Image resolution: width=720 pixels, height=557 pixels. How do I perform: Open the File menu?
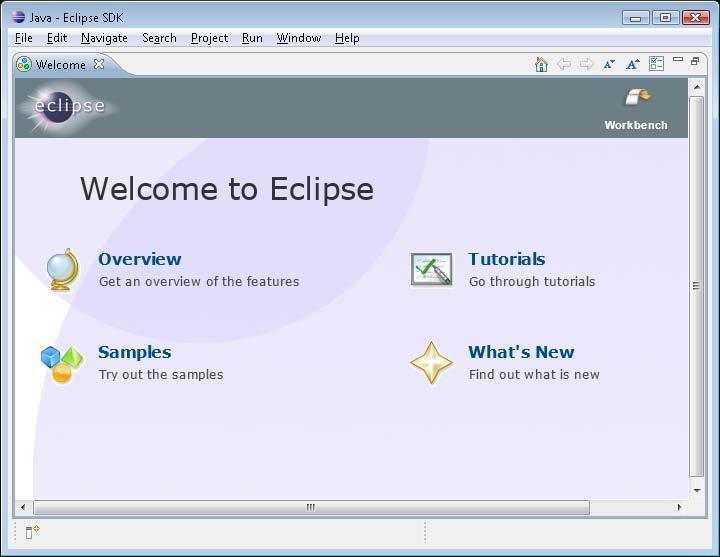23,38
